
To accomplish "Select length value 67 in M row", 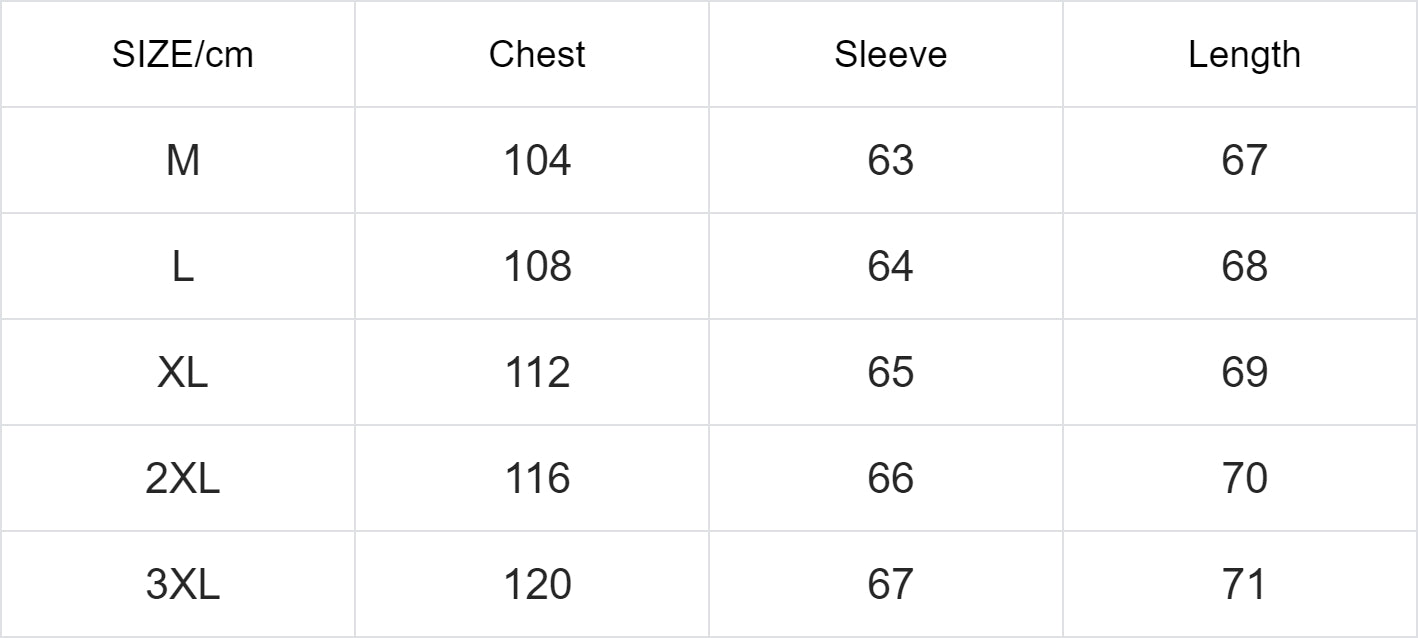I will pyautogui.click(x=1244, y=160).
